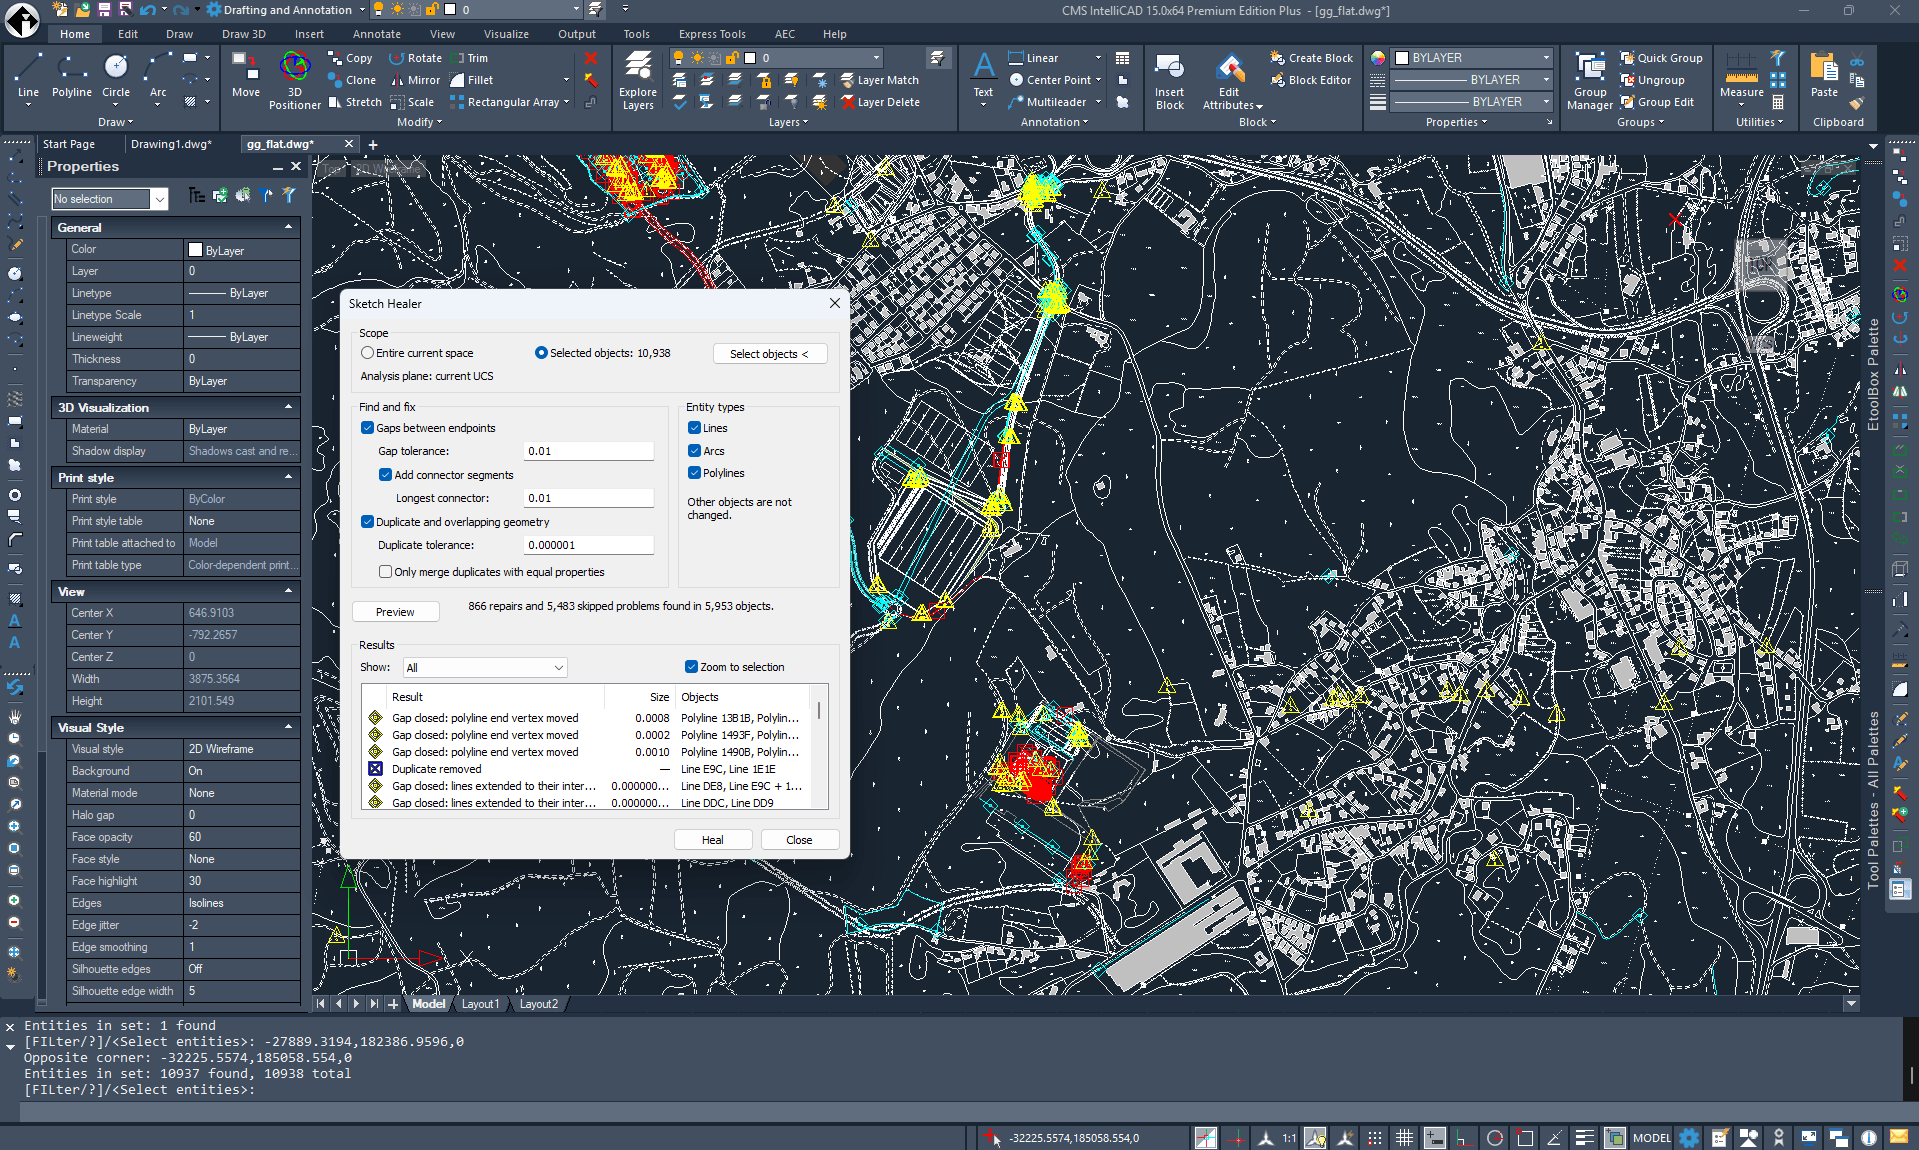Select the Line drawing tool
Screen dimensions: 1919x1150
(28, 77)
